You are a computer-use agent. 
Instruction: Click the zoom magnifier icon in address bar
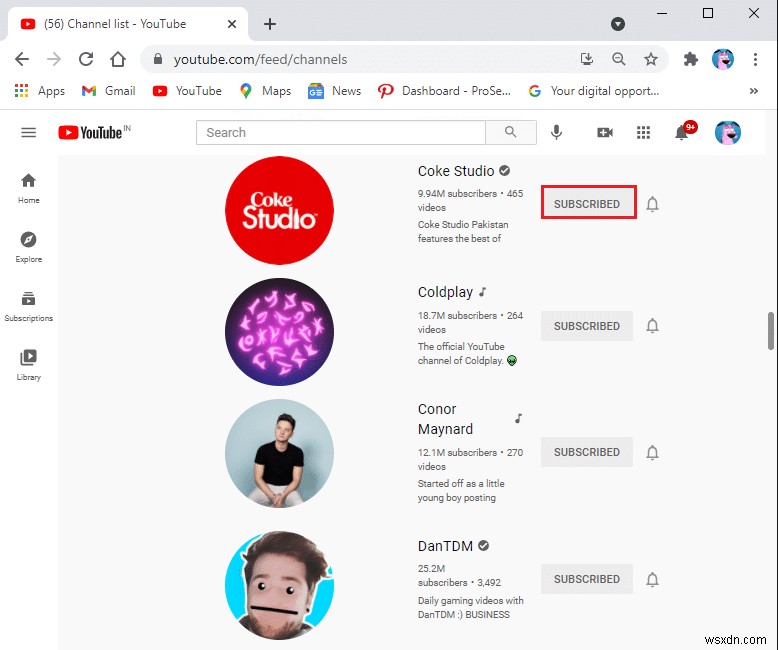619,59
